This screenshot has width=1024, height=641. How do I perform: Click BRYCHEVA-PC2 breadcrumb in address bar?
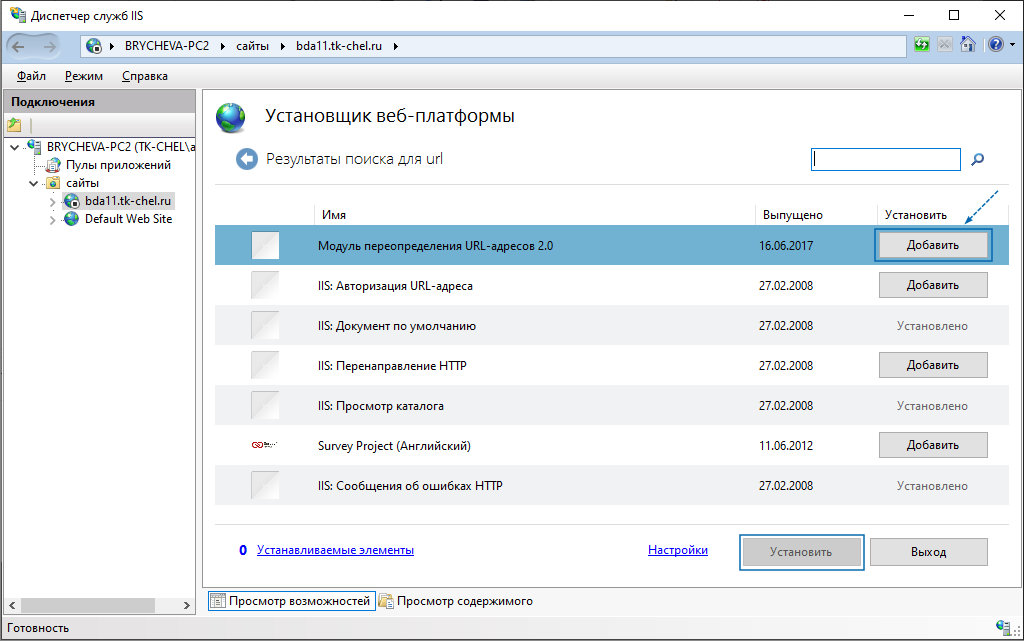click(x=167, y=46)
